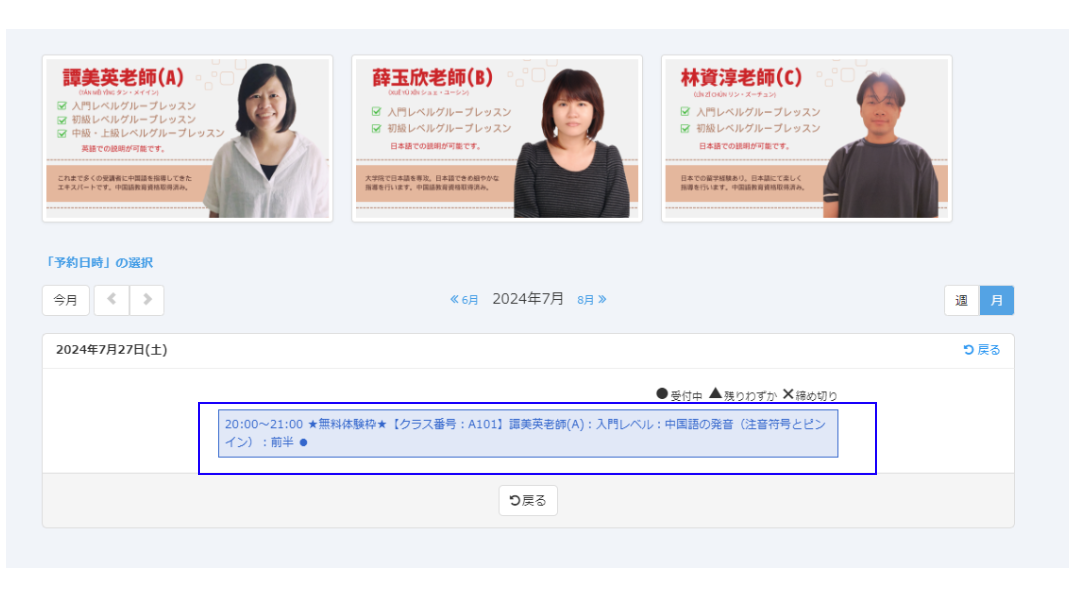Switch calendar to 月 view
This screenshot has width=1075, height=596.
click(996, 300)
